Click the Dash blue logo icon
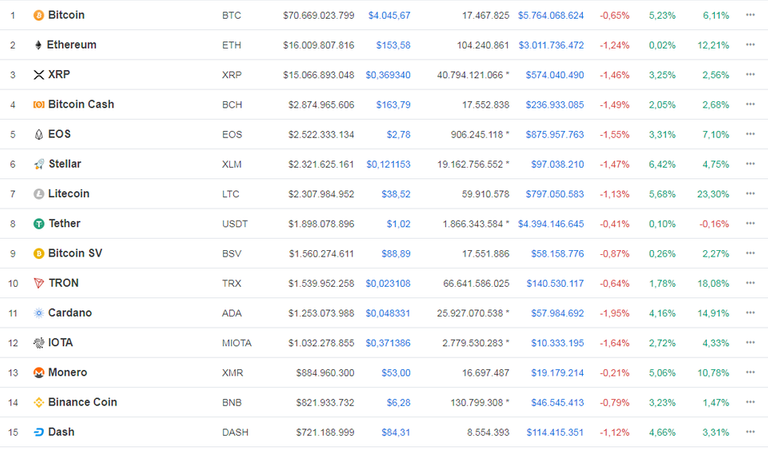This screenshot has height=449, width=768. [x=38, y=432]
